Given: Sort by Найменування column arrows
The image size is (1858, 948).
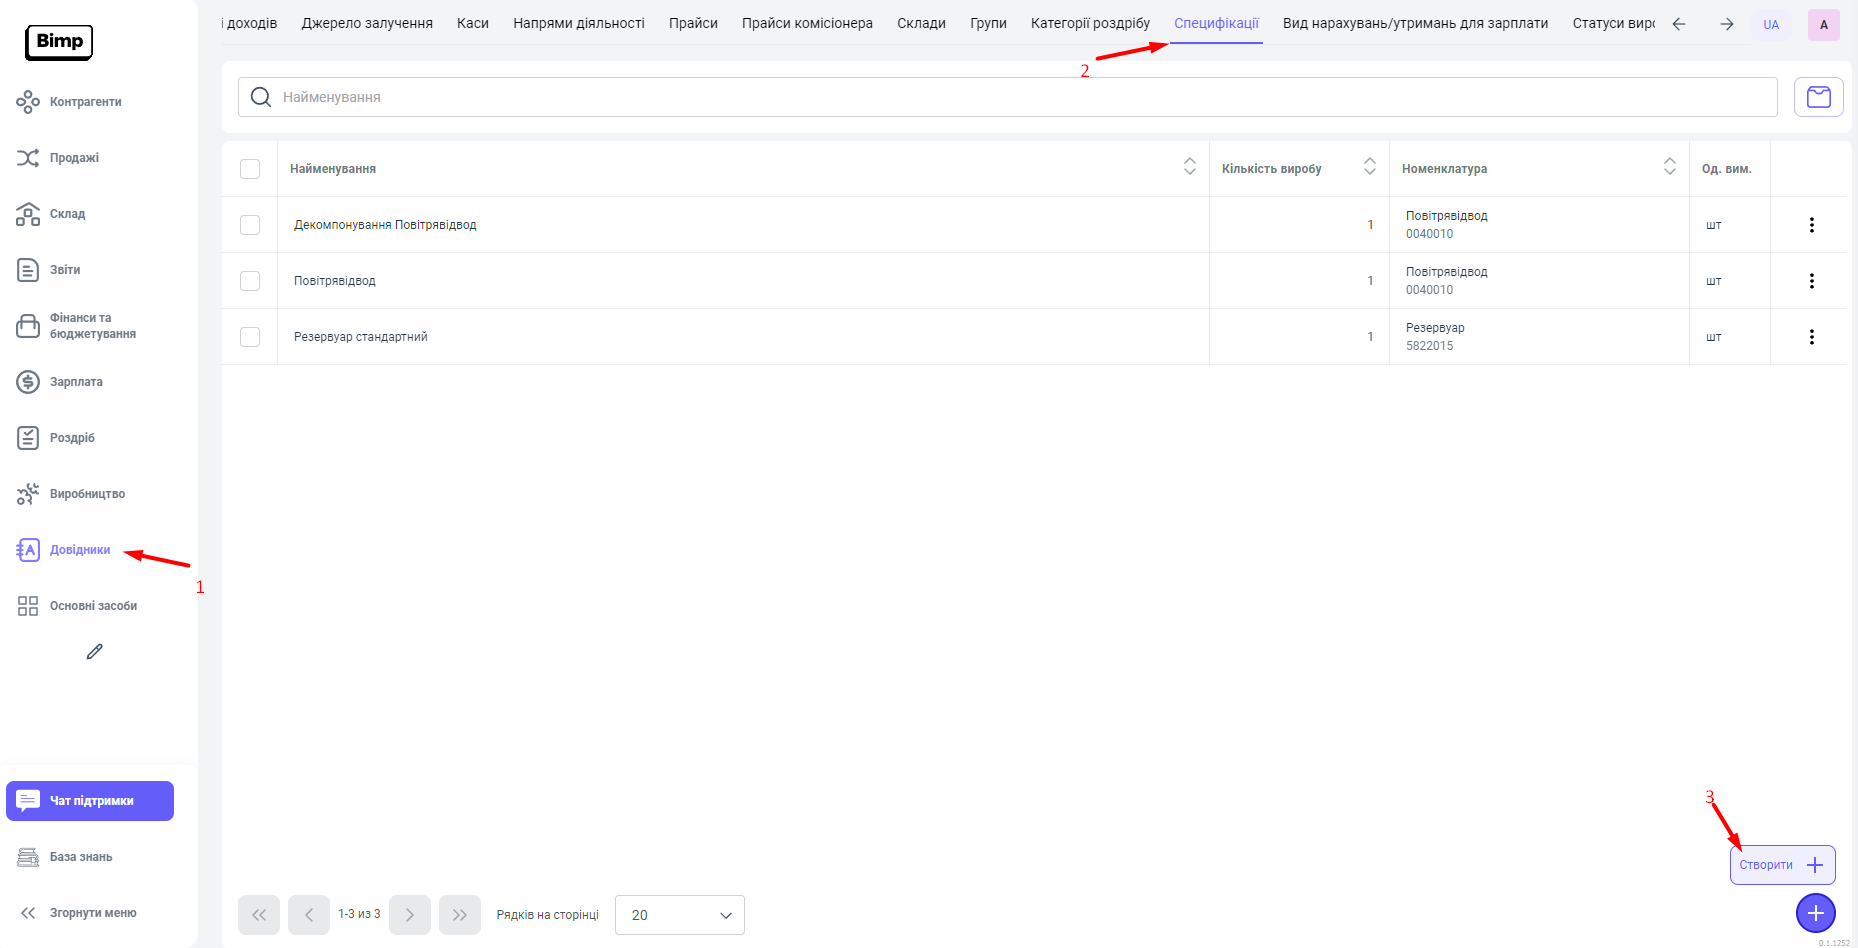Looking at the screenshot, I should (x=1189, y=167).
